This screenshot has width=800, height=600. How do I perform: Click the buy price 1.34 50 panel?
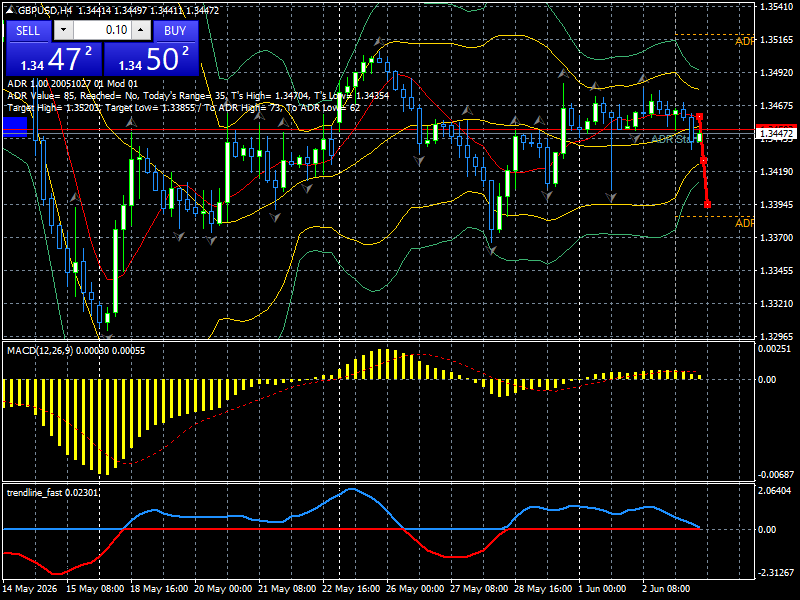coord(151,59)
